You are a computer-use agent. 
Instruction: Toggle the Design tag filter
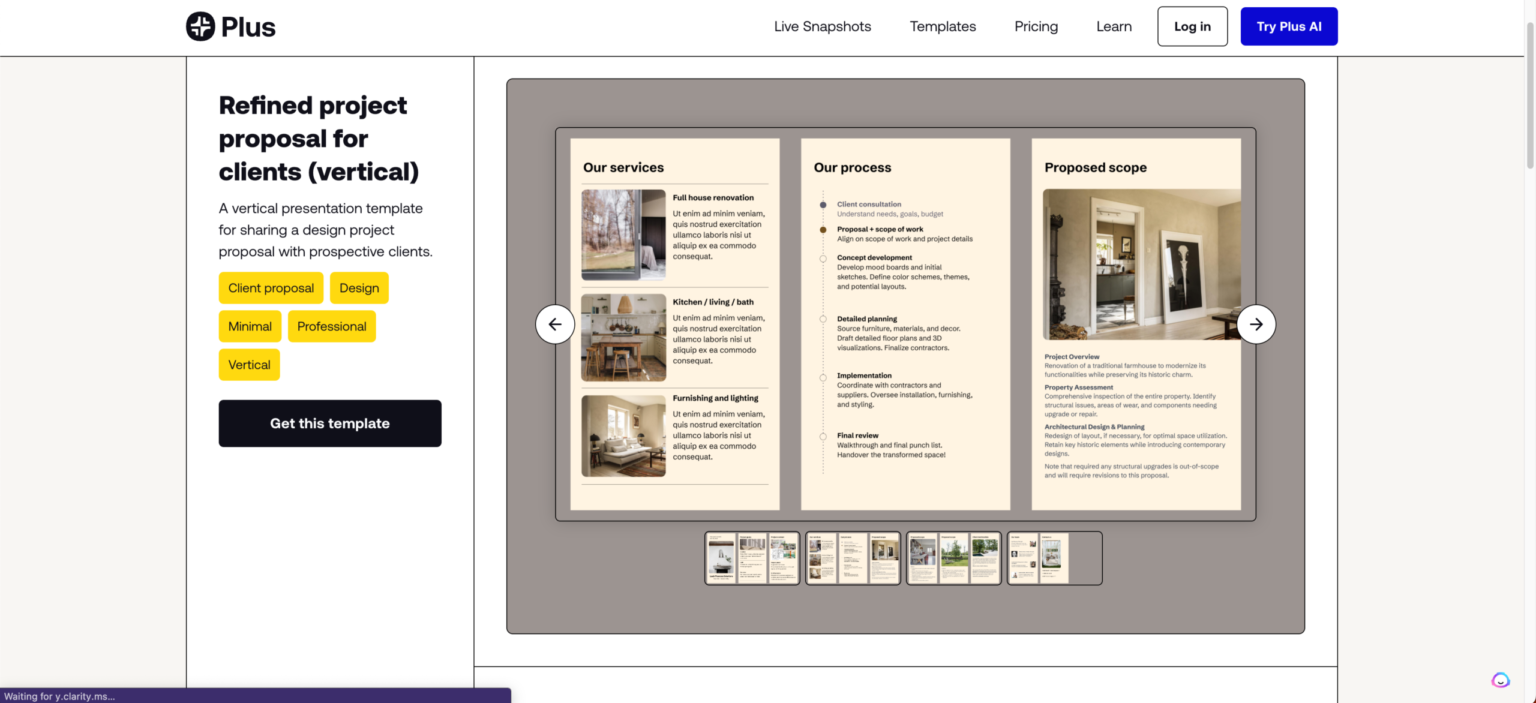[x=359, y=287]
